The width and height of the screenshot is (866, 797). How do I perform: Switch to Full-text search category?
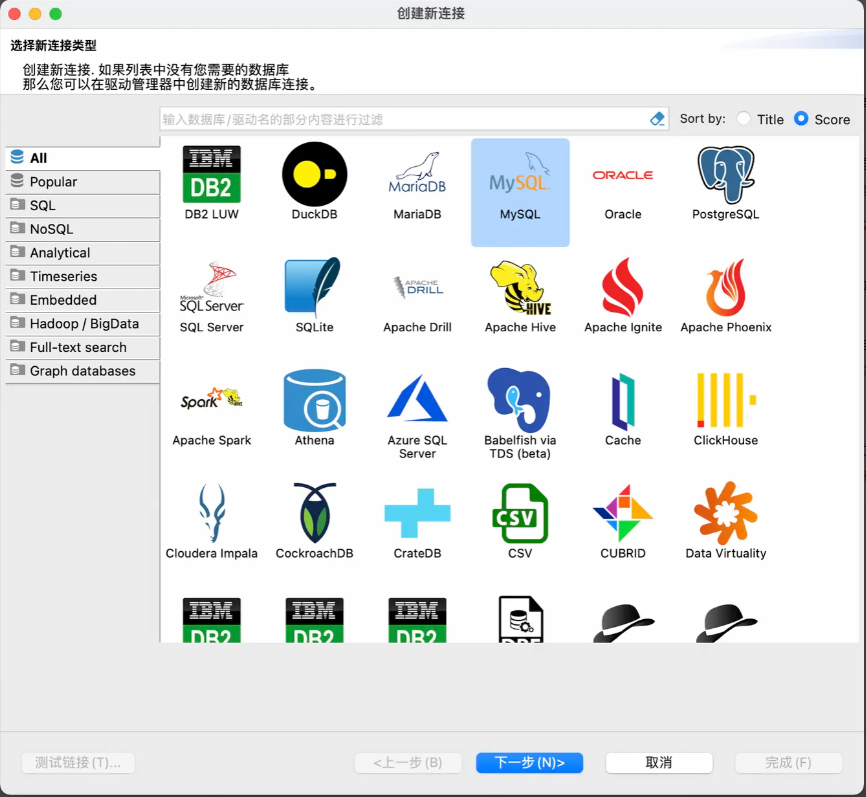point(83,347)
